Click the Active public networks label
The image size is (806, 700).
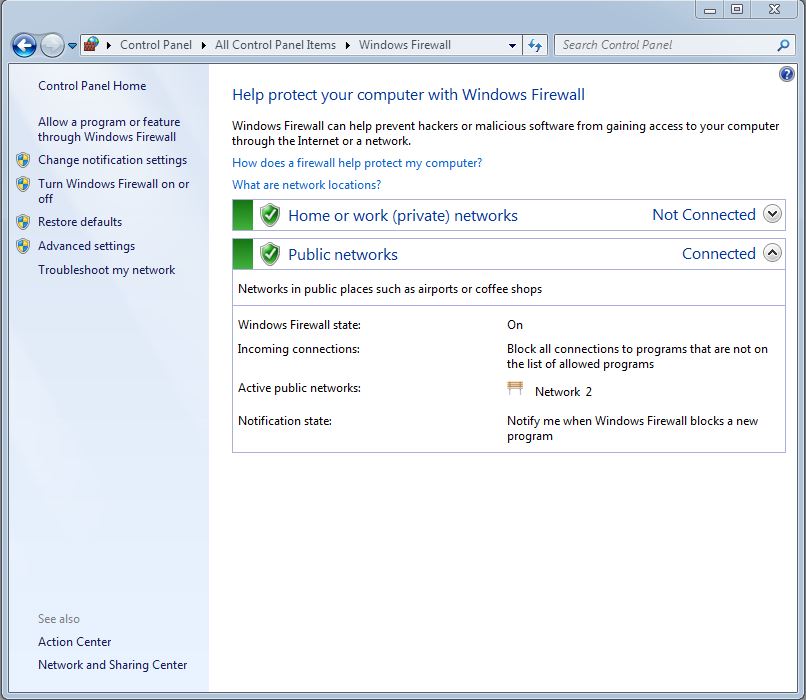(299, 388)
